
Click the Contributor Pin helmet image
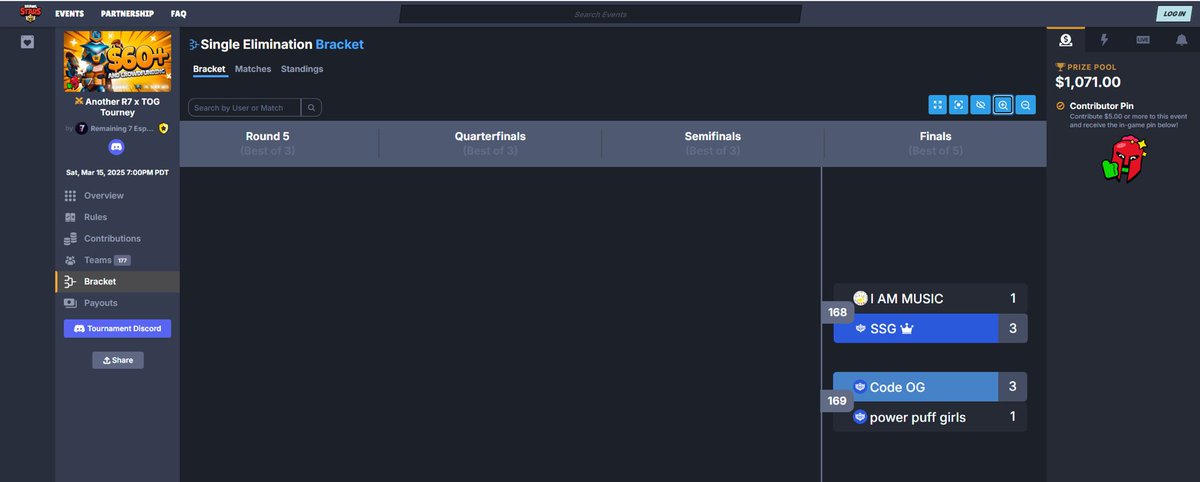(x=1123, y=160)
